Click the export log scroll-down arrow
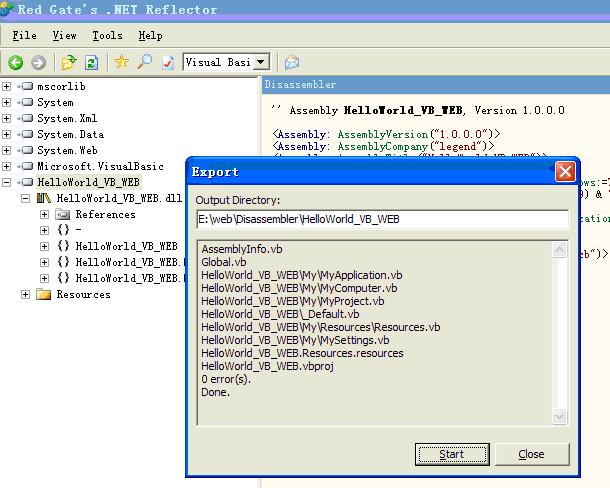 click(x=559, y=416)
